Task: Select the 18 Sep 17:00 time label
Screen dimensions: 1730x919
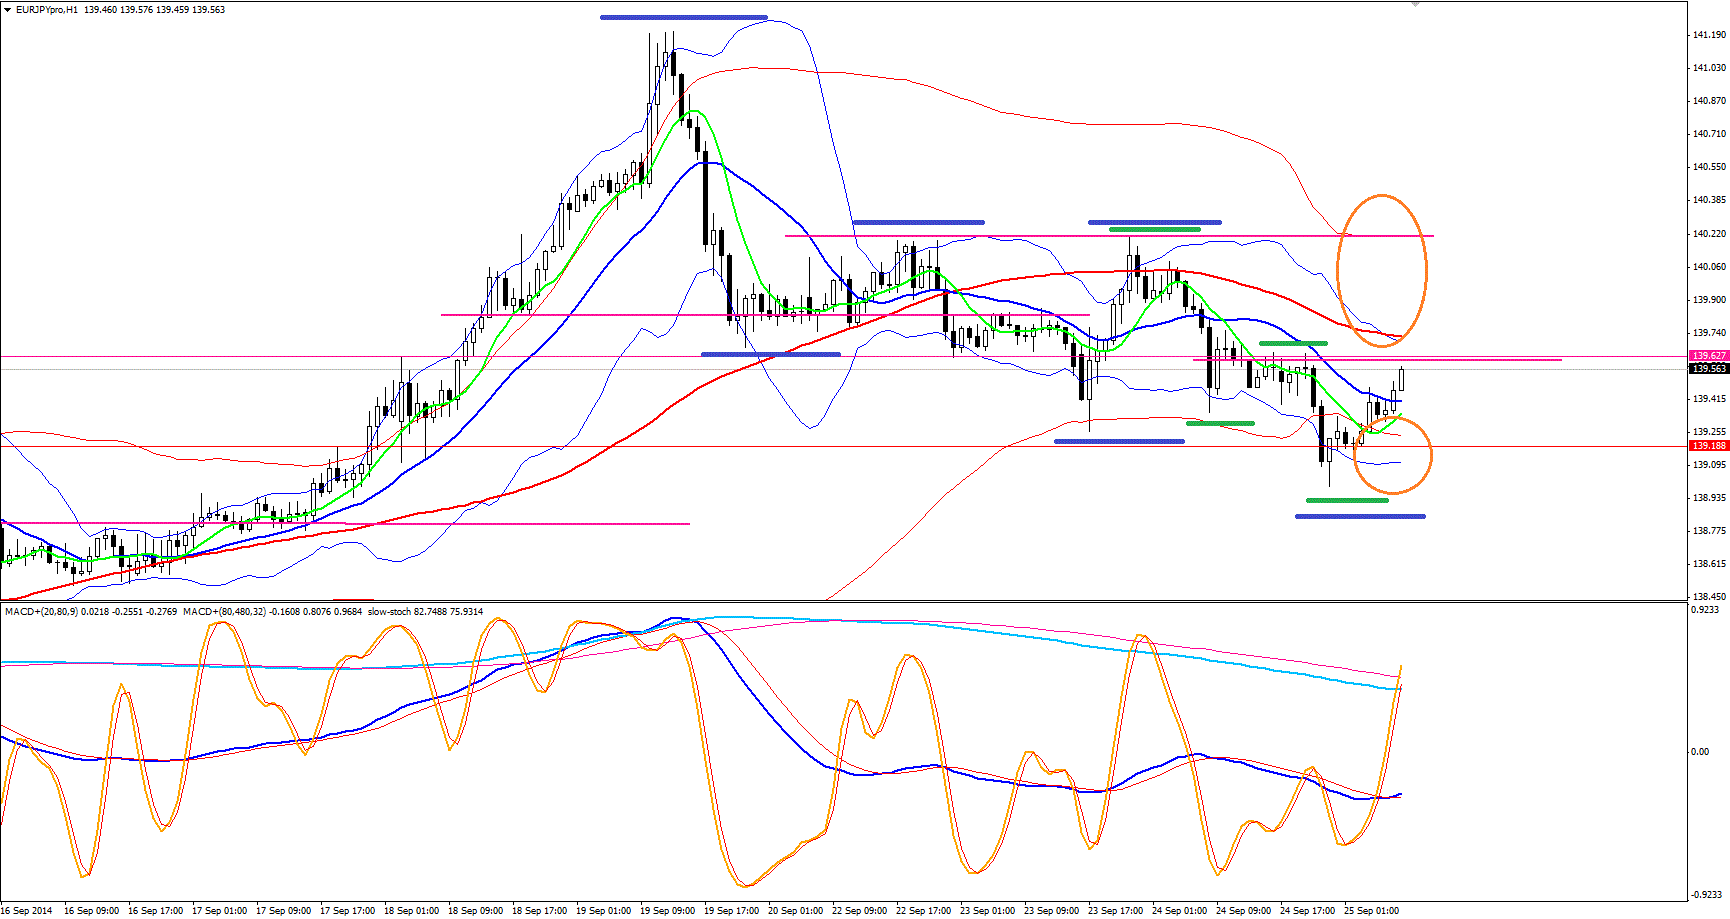Action: 539,911
